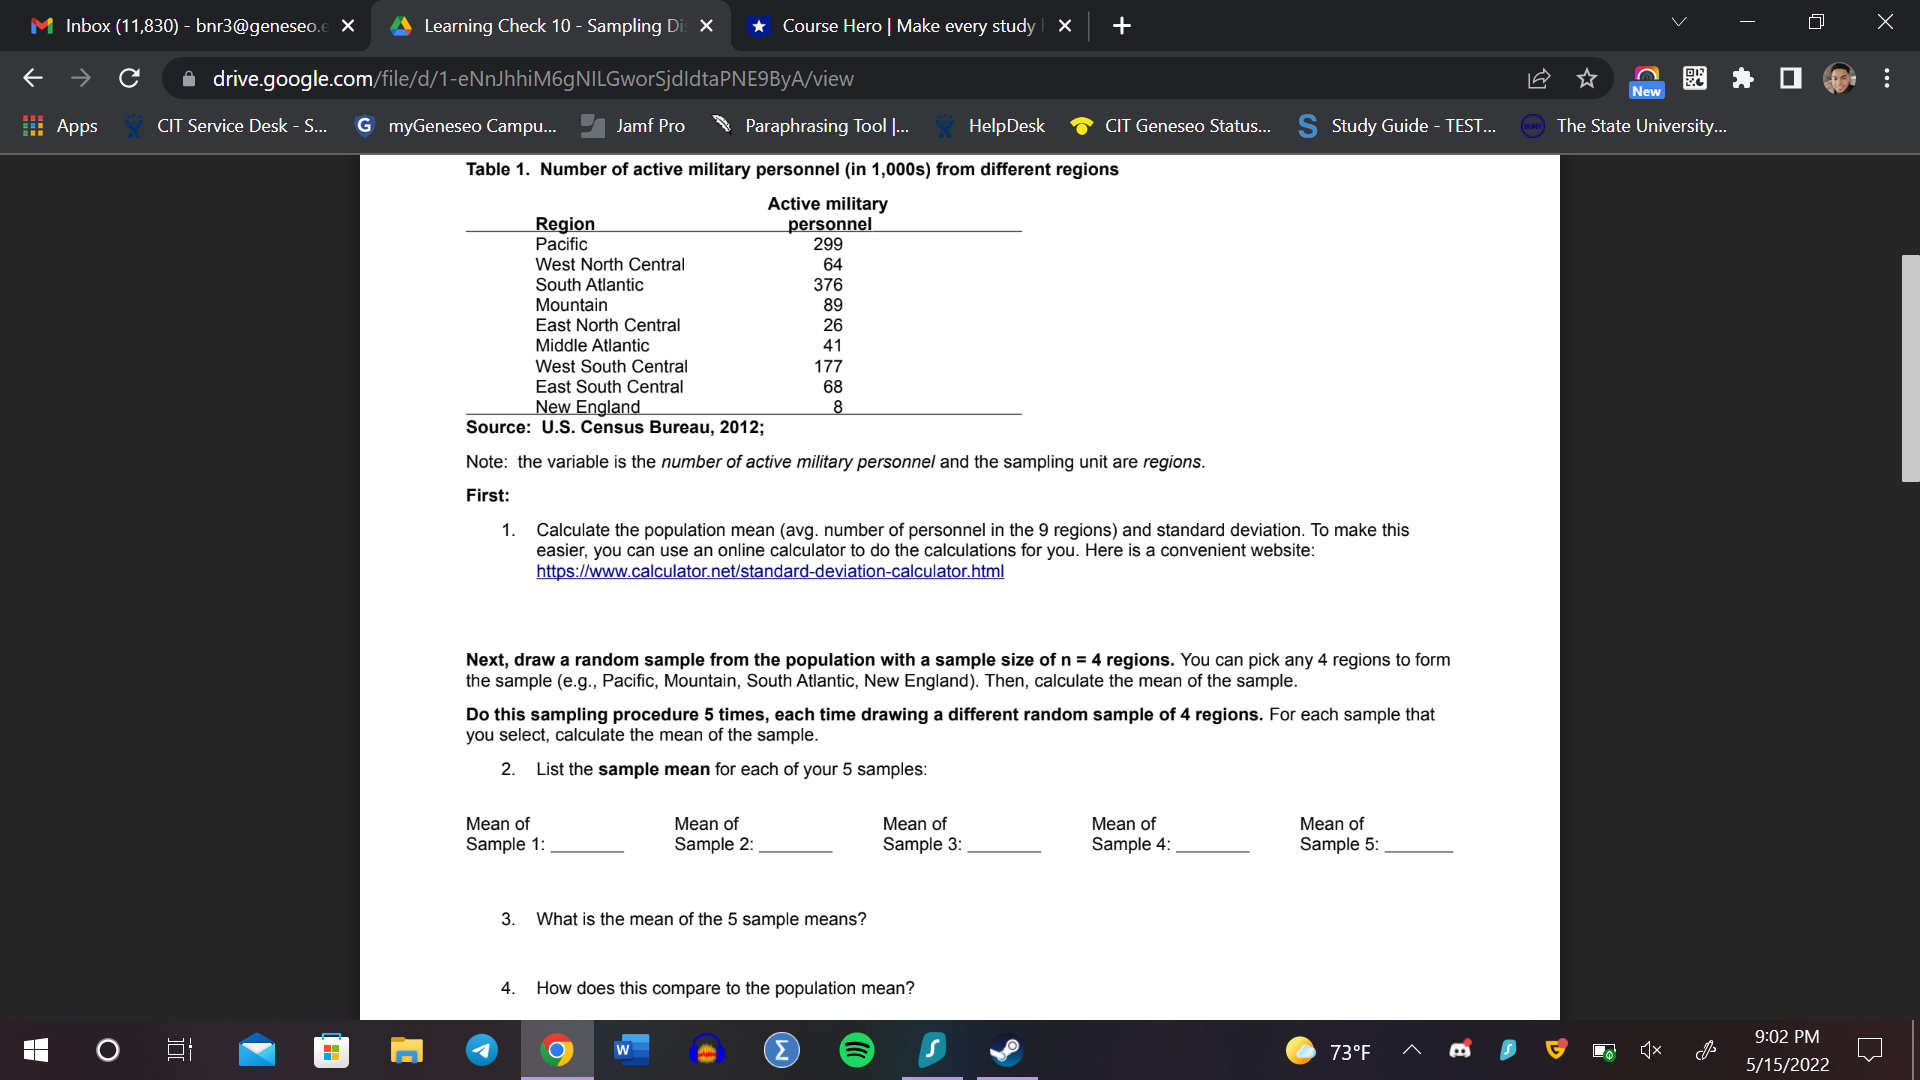Open Discord from the system tray

(1460, 1050)
